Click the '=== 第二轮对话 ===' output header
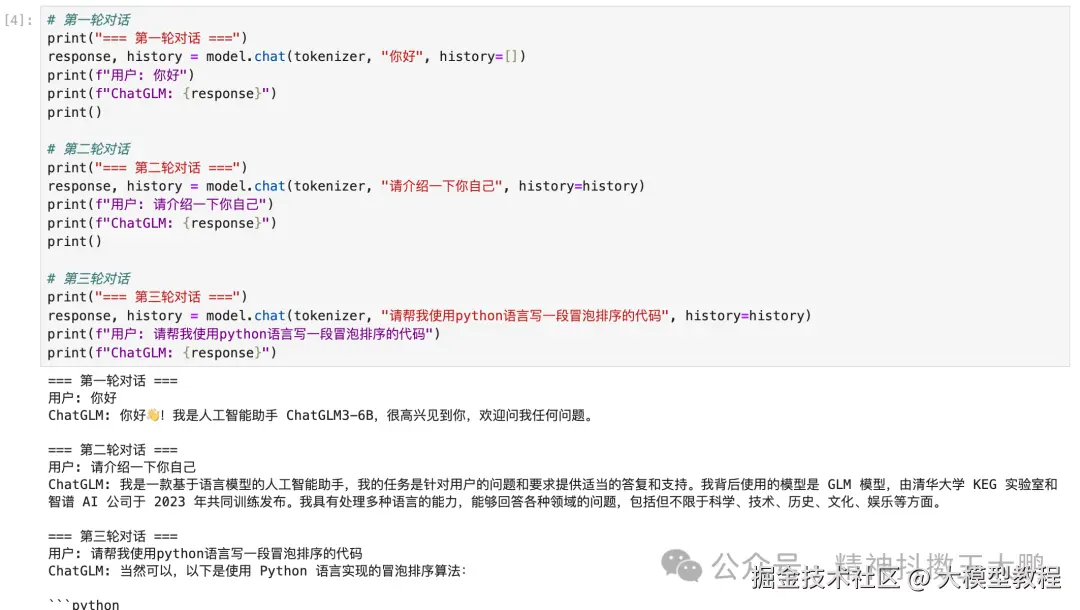Screen dimensions: 1080x610 [x=113, y=450]
